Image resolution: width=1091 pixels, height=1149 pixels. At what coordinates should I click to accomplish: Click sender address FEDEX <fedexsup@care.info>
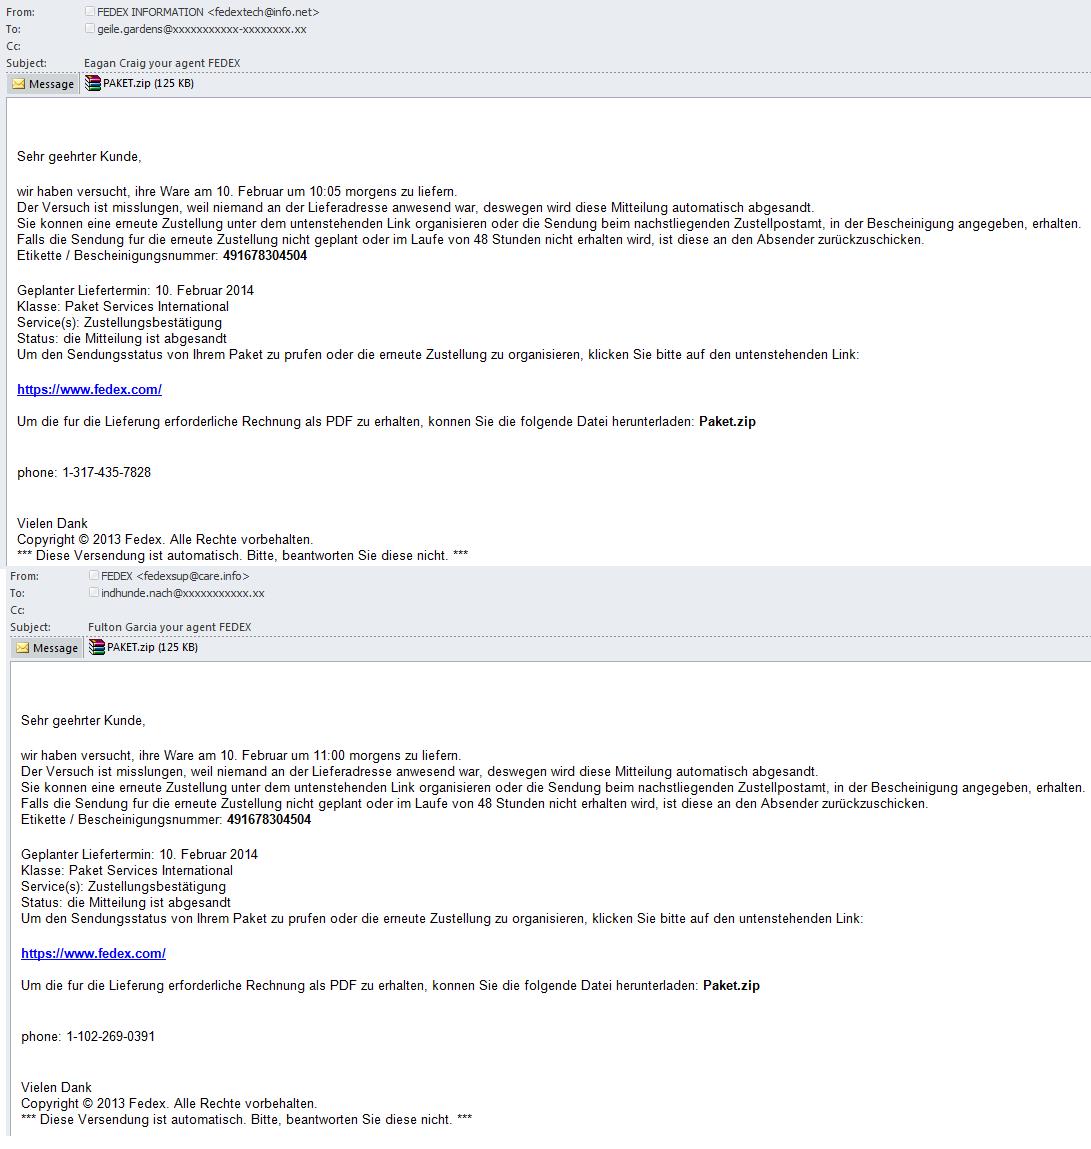(175, 576)
